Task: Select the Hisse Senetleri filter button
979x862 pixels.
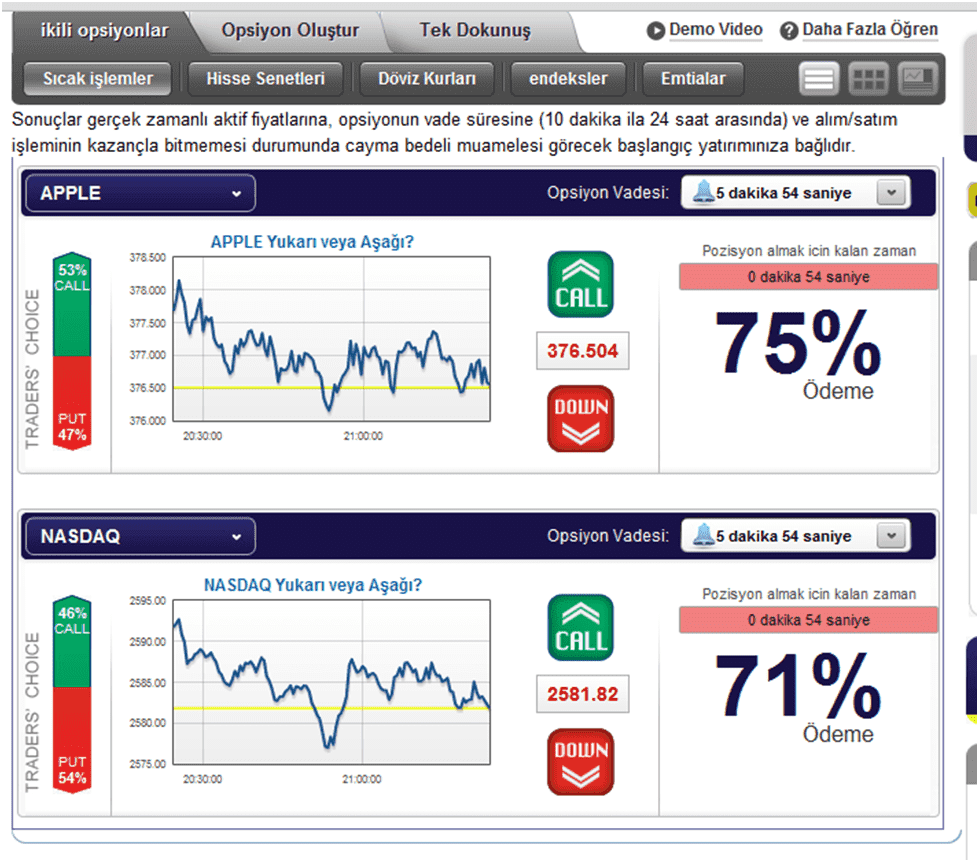Action: point(265,79)
